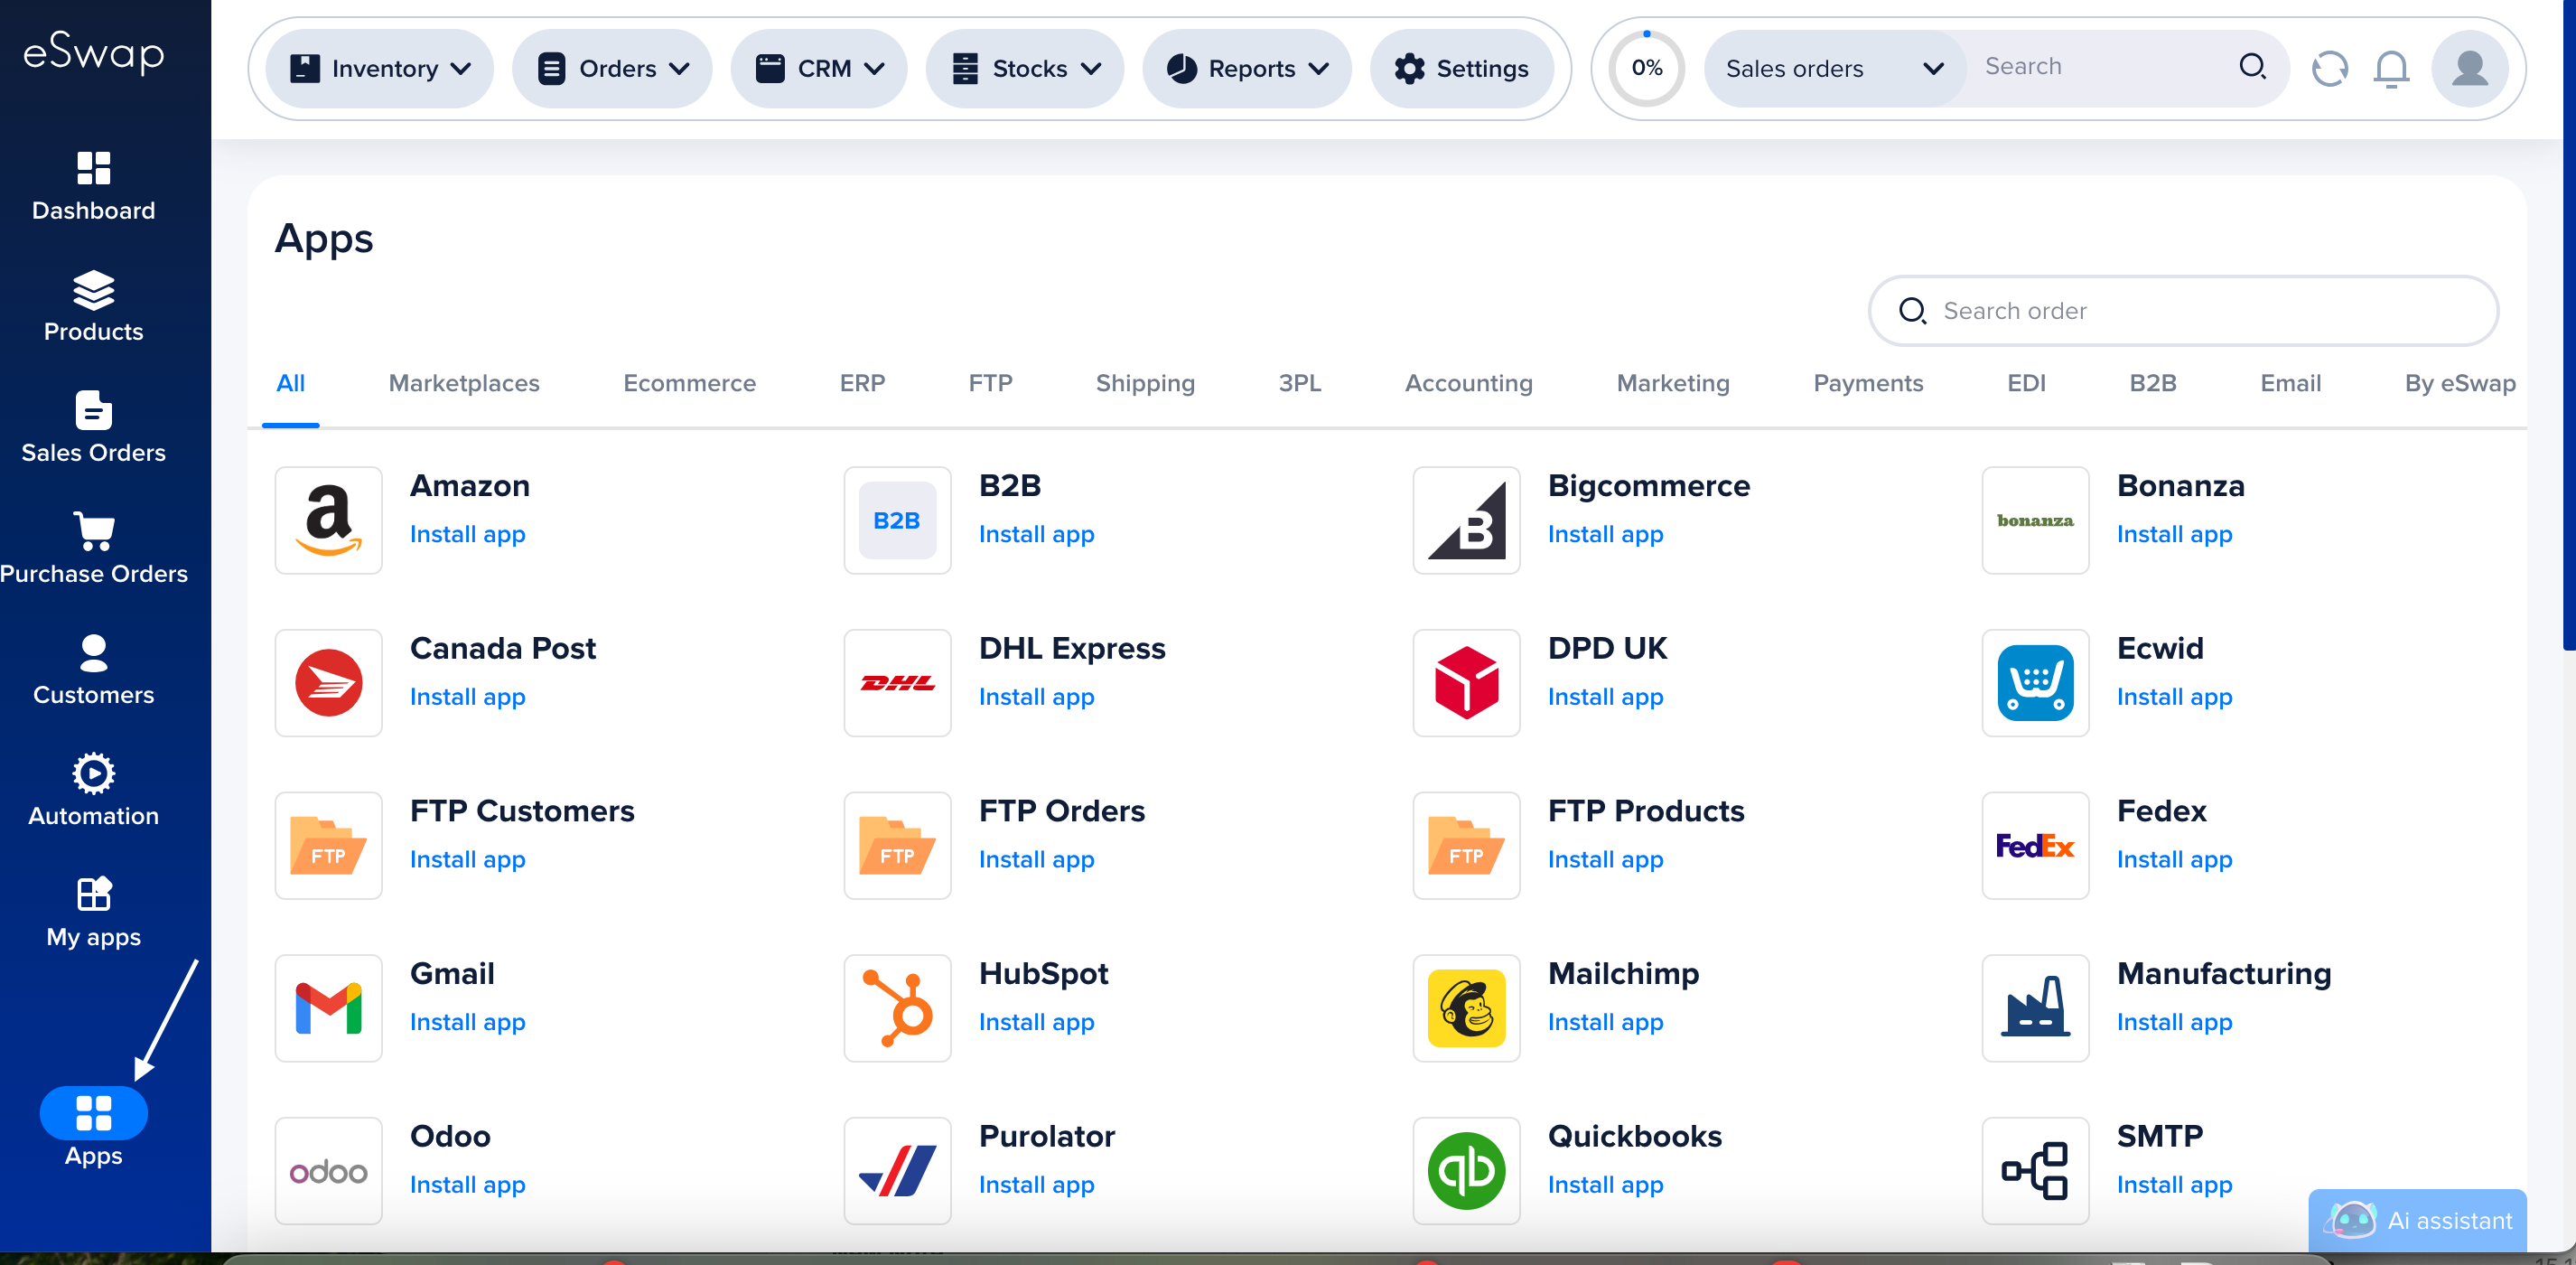Switch to the Marketplaces tab
This screenshot has width=2576, height=1265.
pyautogui.click(x=464, y=383)
